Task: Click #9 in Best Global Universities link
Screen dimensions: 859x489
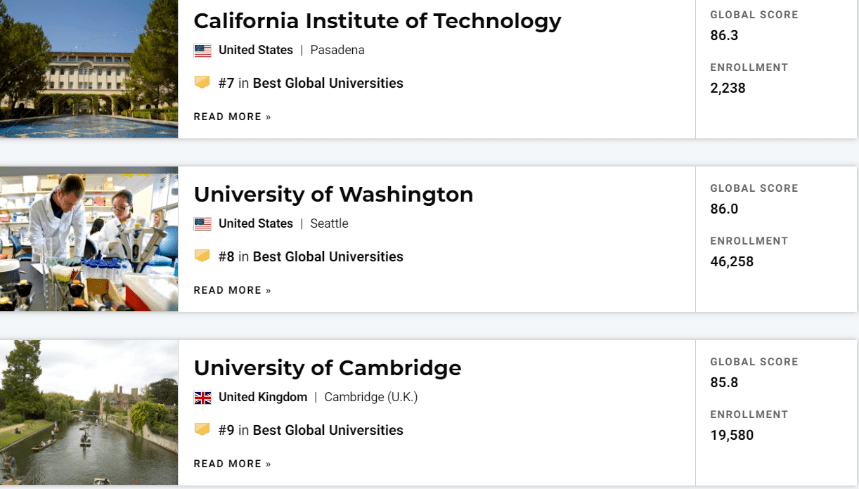Action: 311,430
